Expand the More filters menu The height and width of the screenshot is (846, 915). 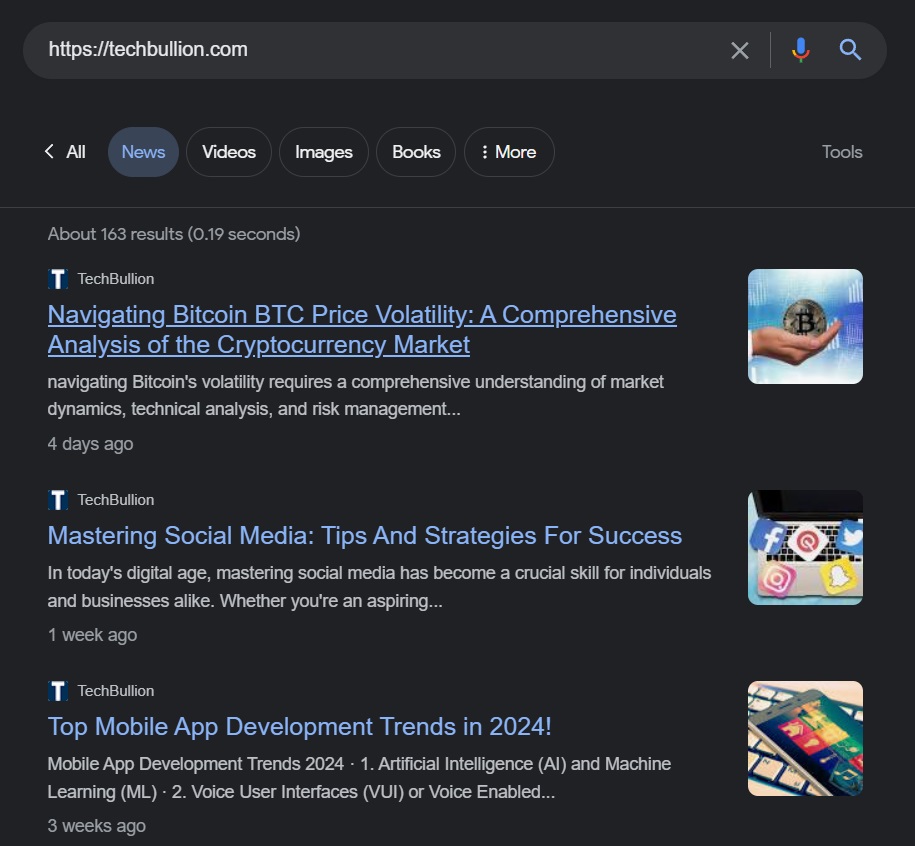pos(509,152)
